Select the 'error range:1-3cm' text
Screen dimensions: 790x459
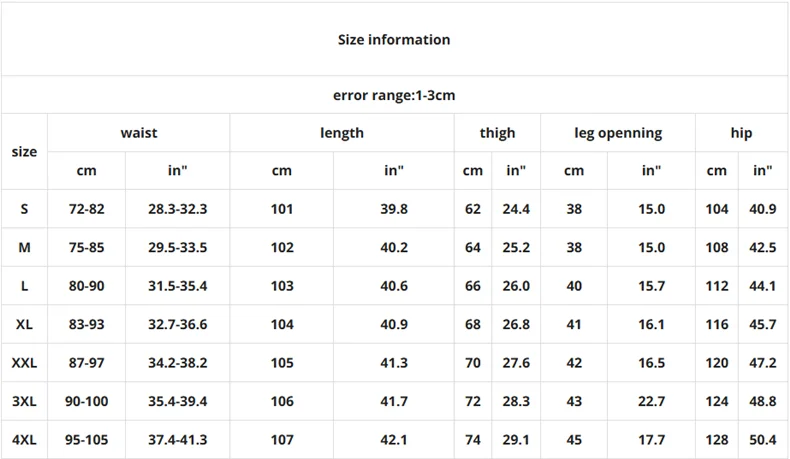click(x=393, y=95)
